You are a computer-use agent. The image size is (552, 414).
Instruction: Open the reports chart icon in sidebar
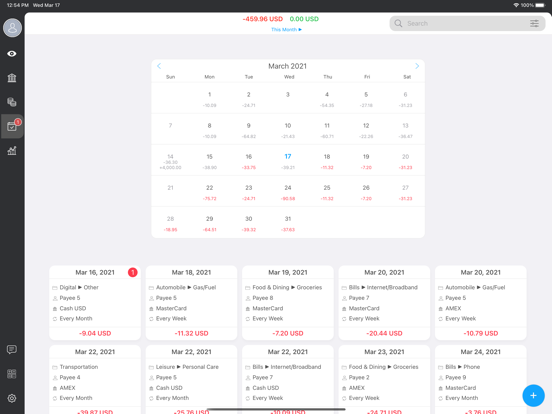pos(12,151)
